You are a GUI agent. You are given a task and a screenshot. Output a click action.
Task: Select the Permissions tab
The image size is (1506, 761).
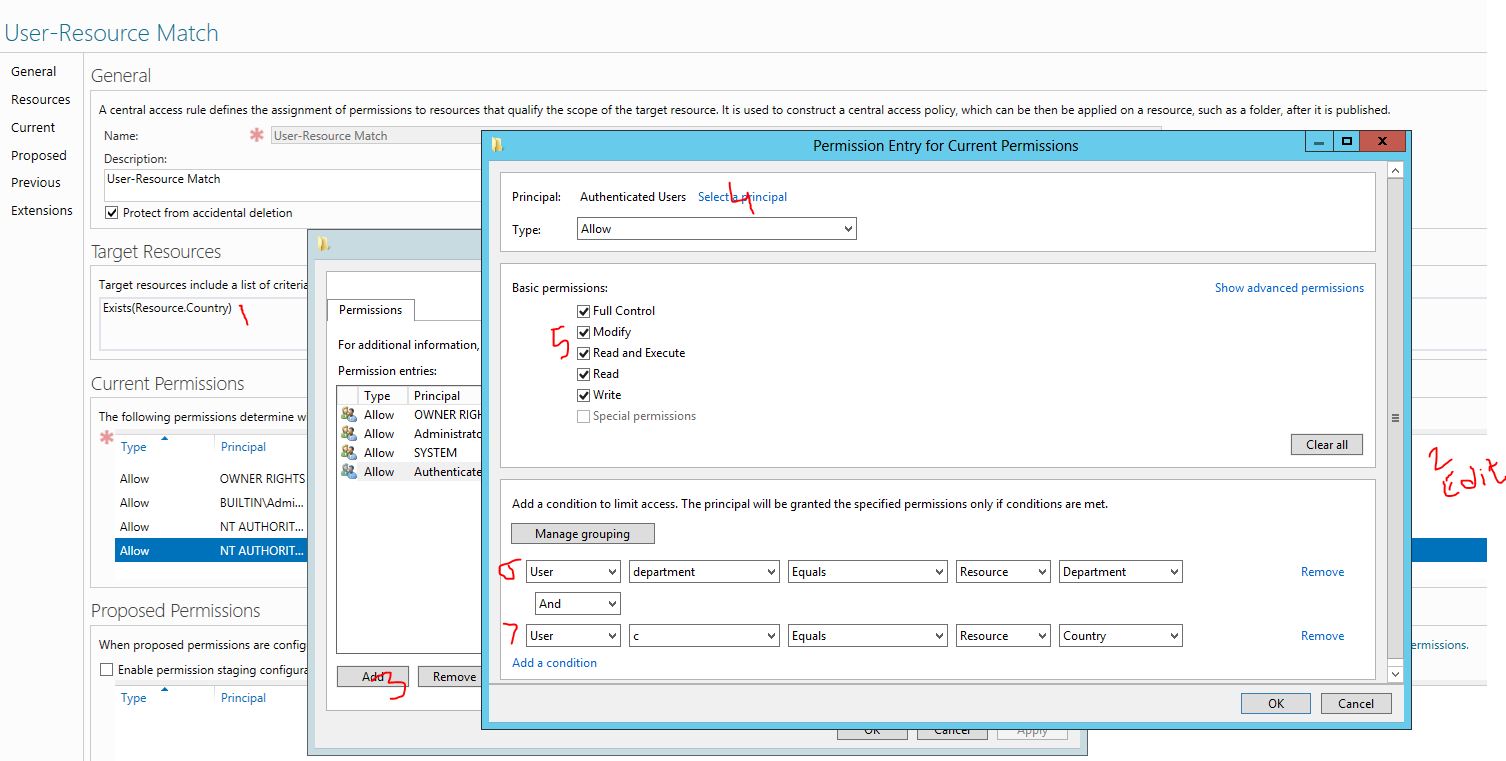(x=370, y=310)
